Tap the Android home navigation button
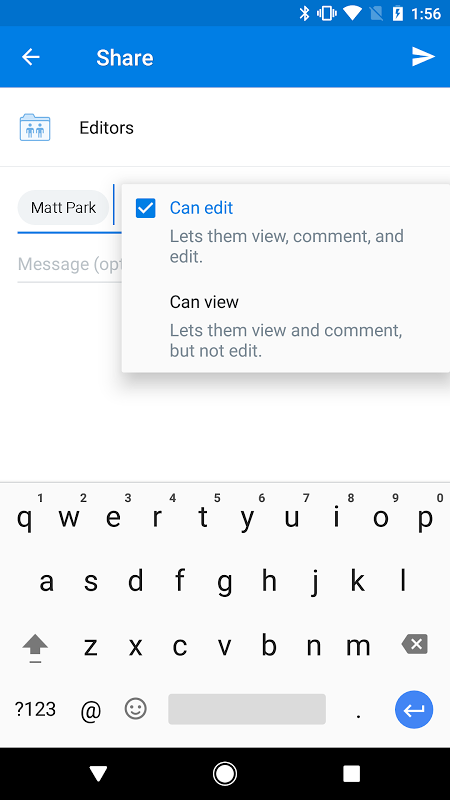This screenshot has width=450, height=800. click(x=224, y=774)
